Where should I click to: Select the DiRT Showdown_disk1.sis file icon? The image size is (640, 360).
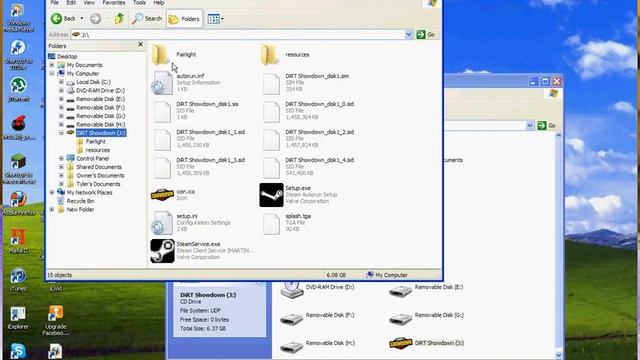[162, 111]
